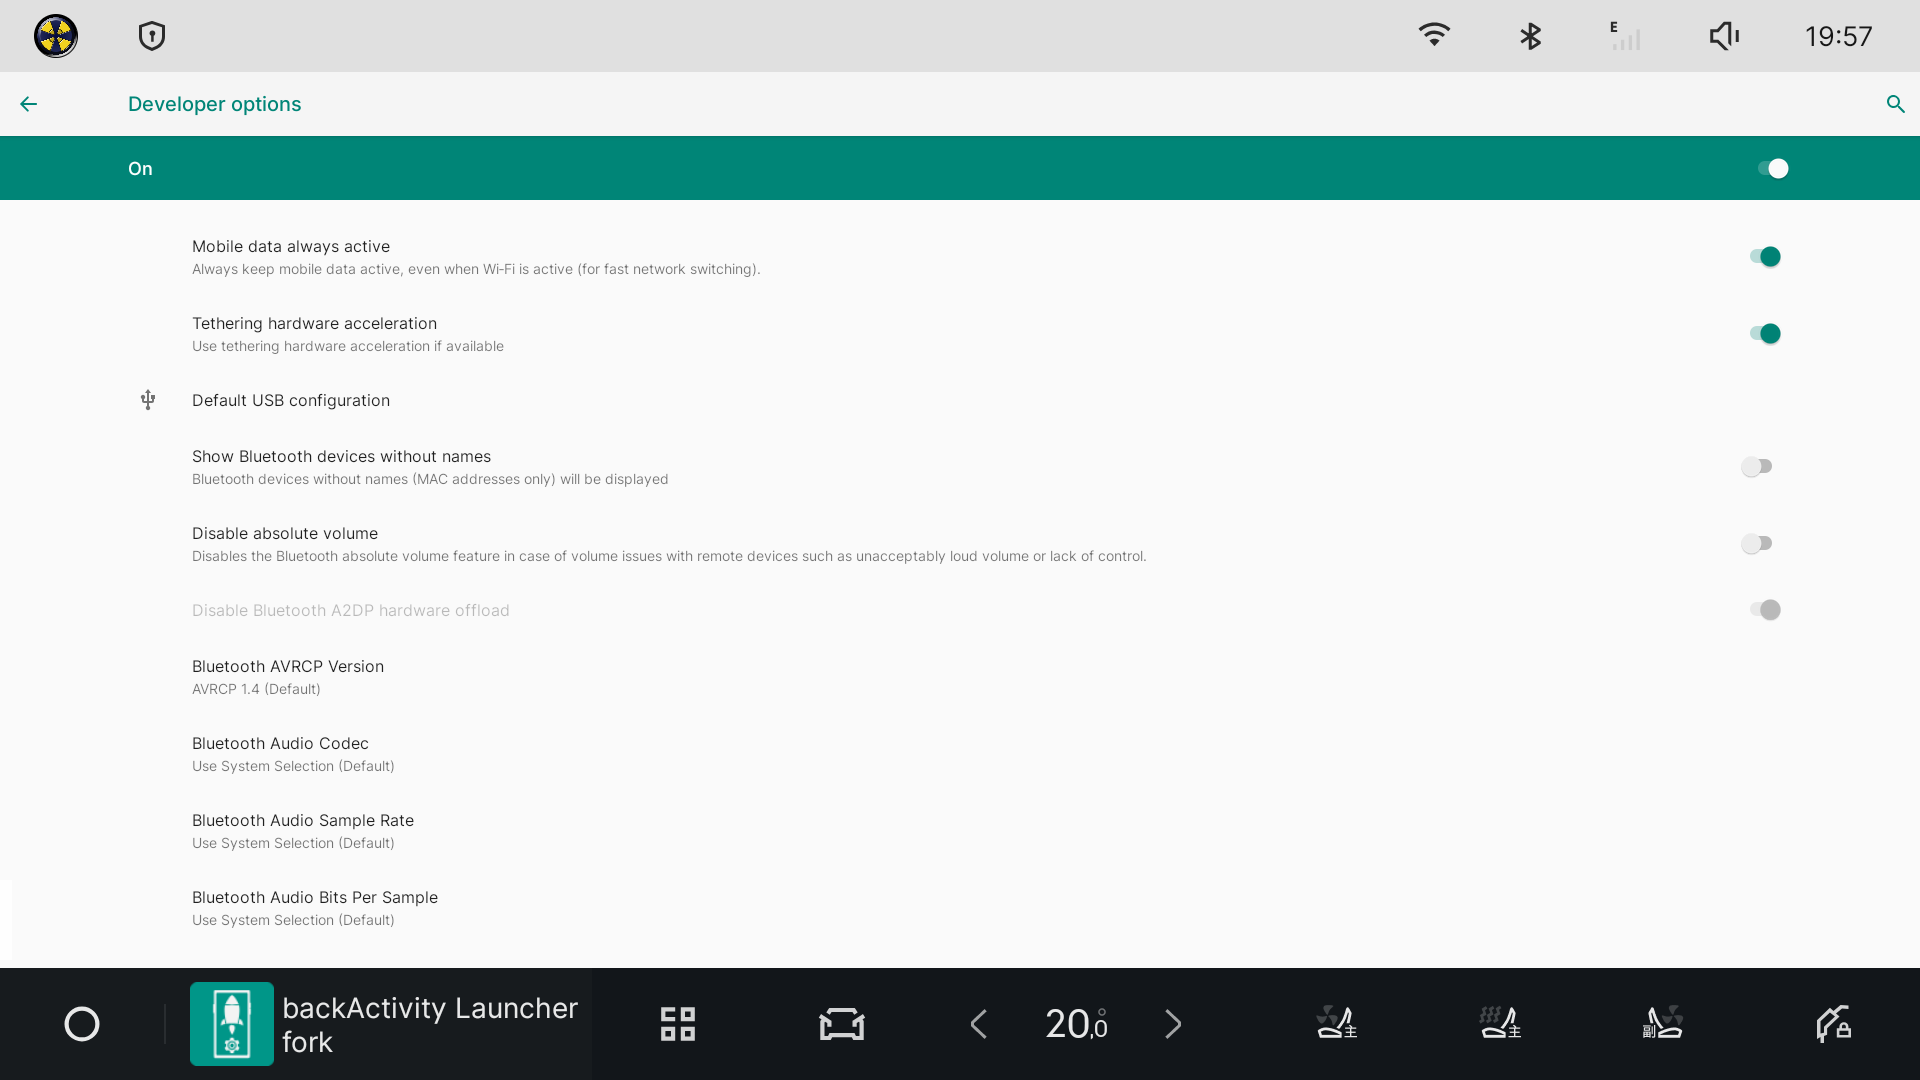Toggle Tethering hardware acceleration off

pyautogui.click(x=1764, y=334)
